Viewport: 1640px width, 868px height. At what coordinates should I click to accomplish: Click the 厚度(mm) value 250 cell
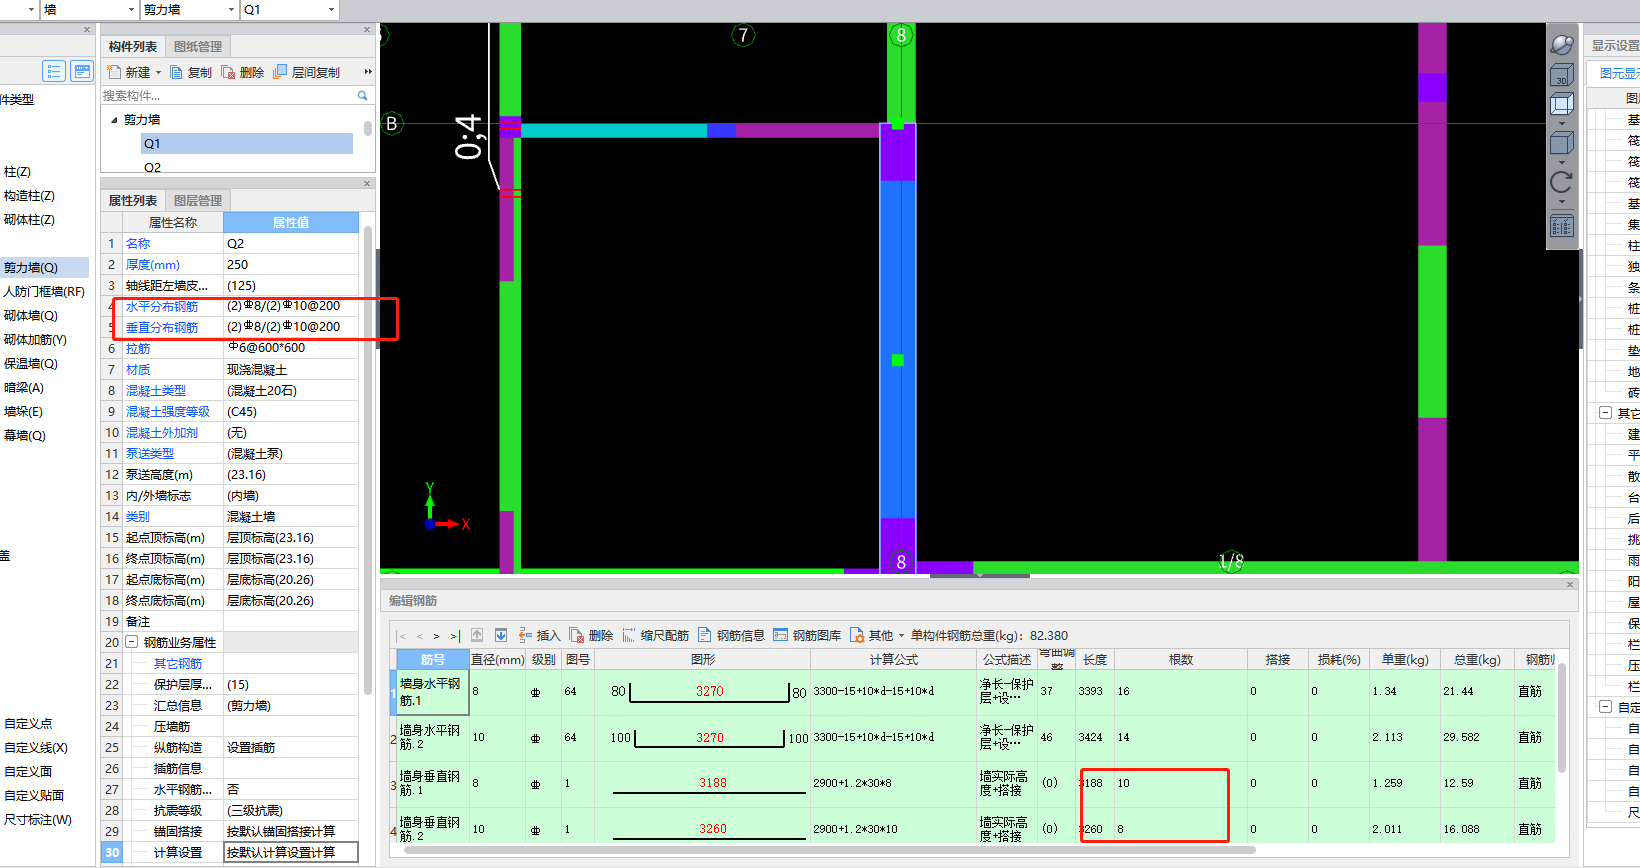click(x=291, y=265)
